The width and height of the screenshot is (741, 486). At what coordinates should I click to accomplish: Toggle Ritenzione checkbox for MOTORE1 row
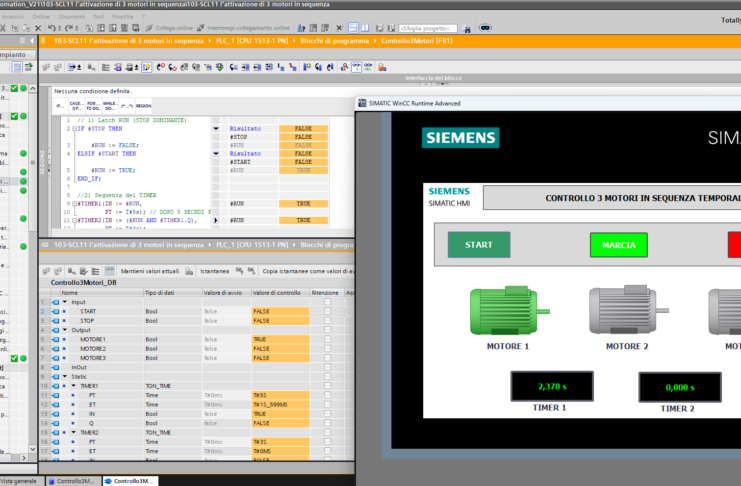pyautogui.click(x=327, y=339)
